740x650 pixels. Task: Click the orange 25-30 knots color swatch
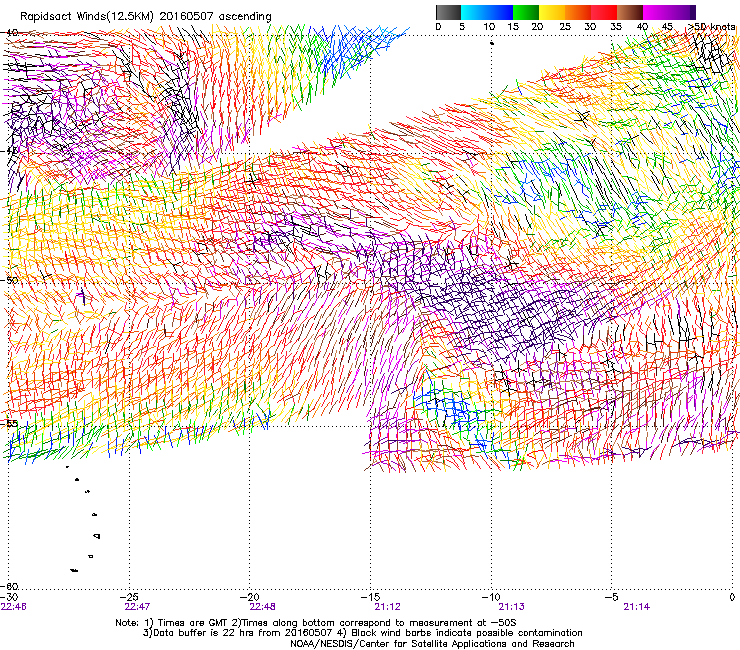[578, 12]
